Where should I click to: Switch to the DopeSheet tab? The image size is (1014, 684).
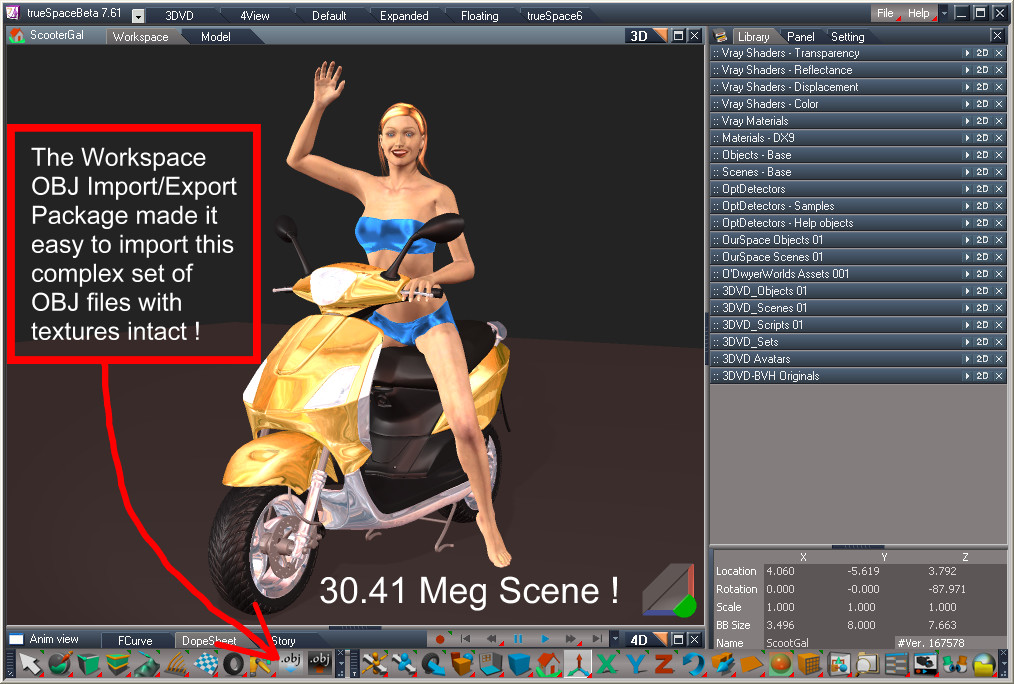point(209,640)
